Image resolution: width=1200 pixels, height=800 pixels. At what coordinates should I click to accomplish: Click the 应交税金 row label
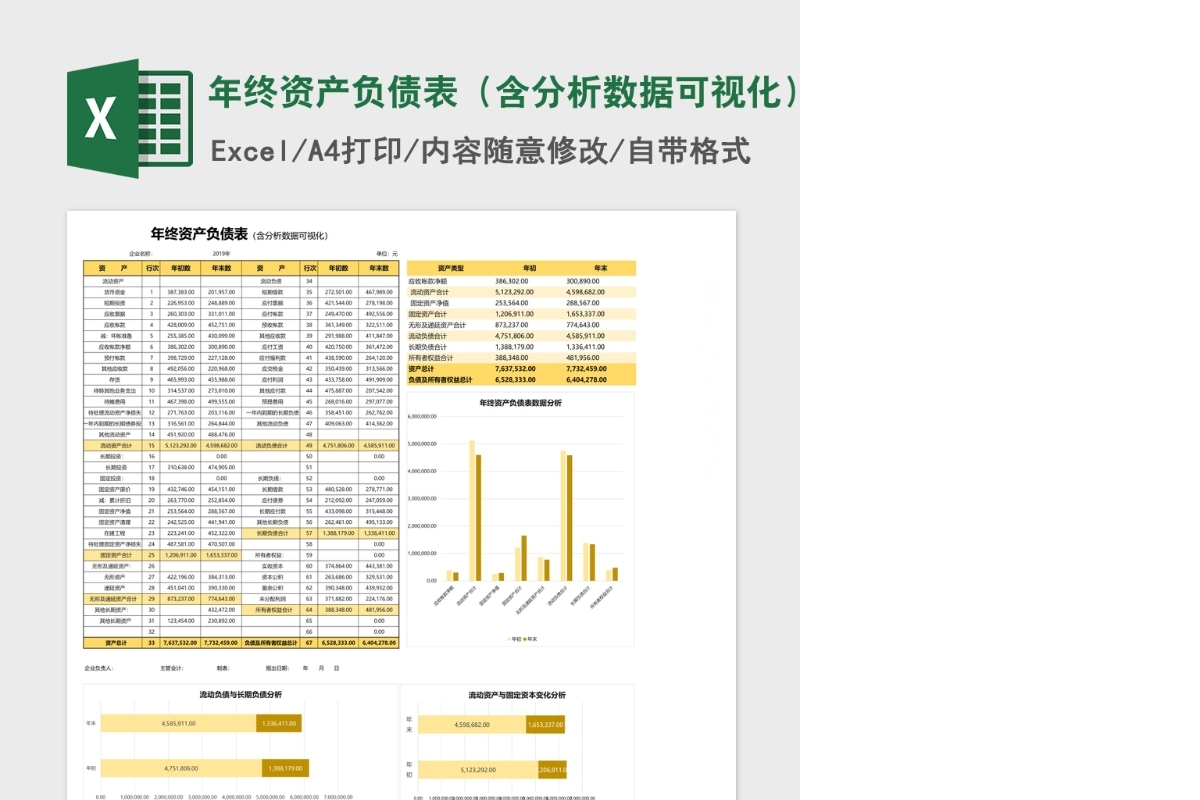click(x=272, y=369)
